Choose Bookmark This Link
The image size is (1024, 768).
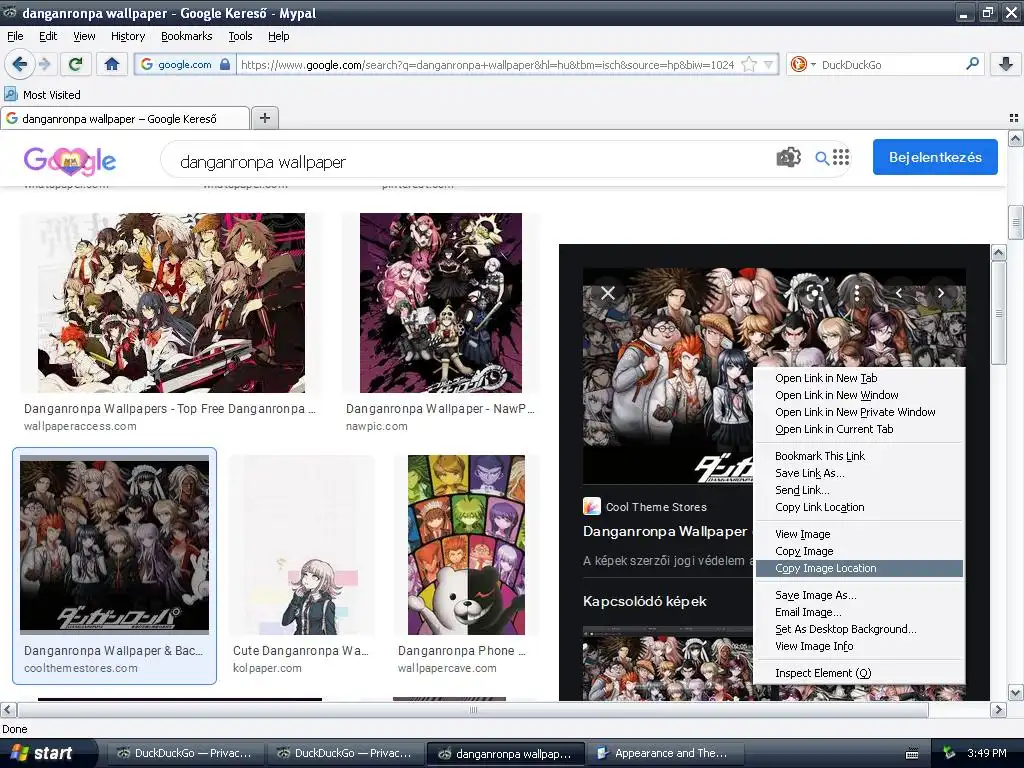[x=859, y=456]
